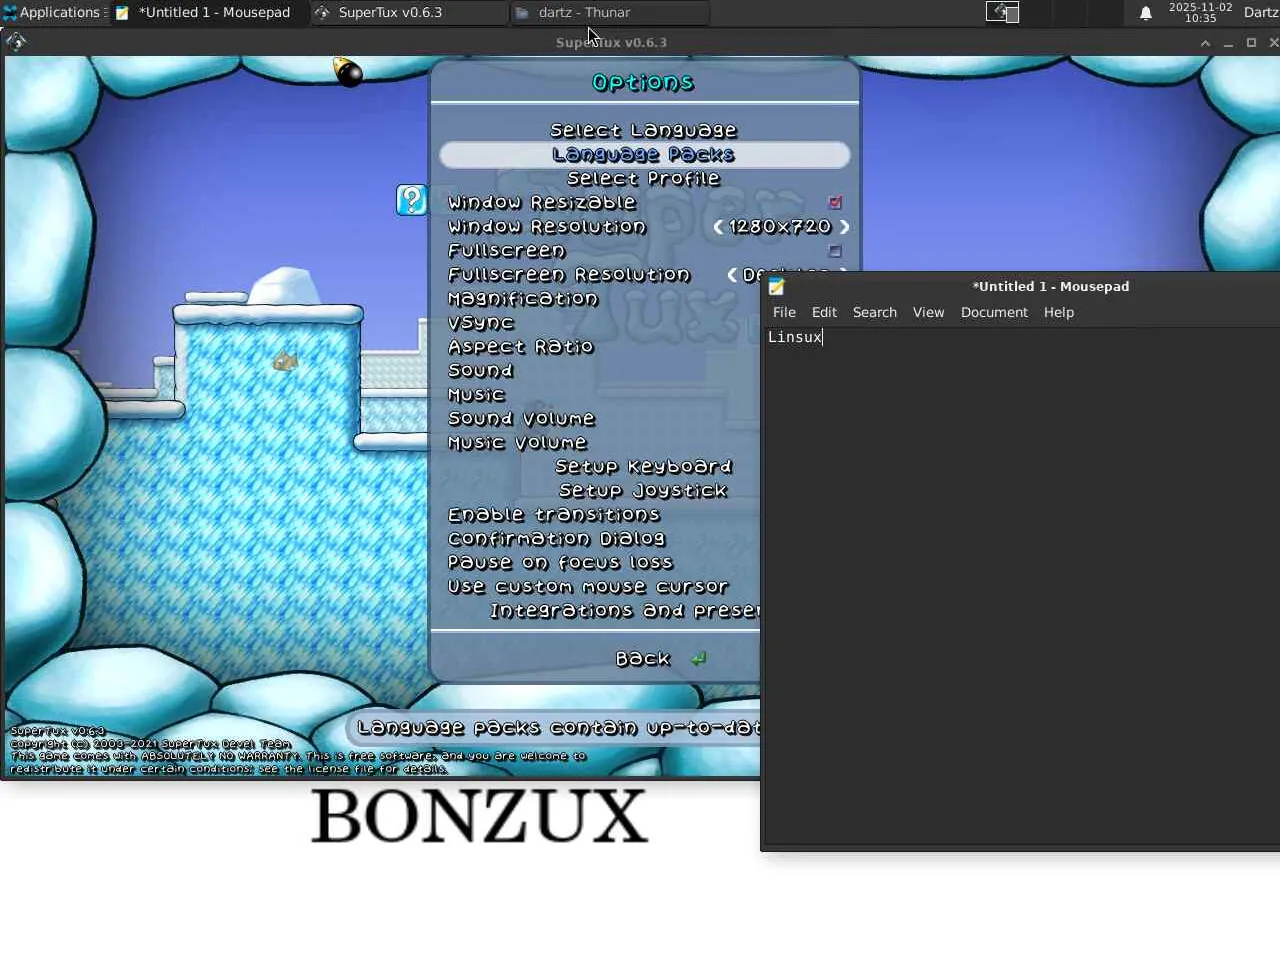
Task: Open the Dartz user menu in the panel
Action: (1260, 13)
